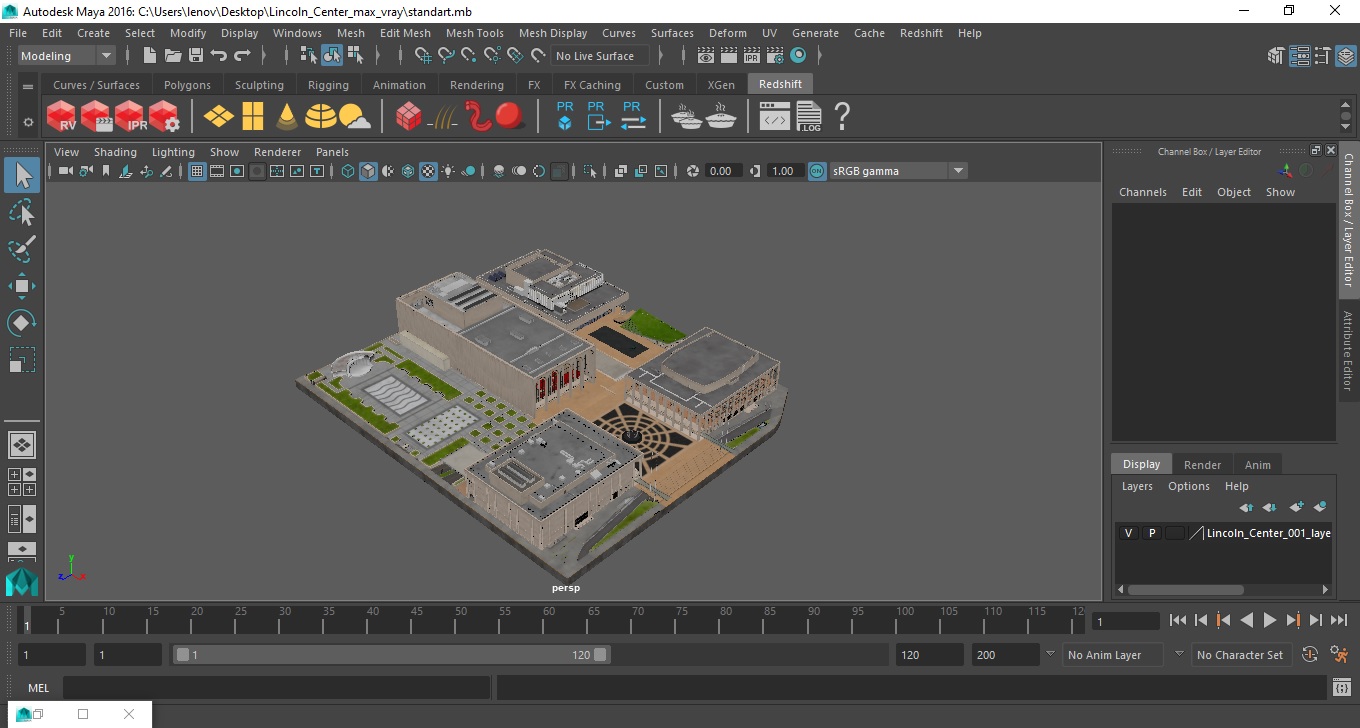Open the Redshift menu in menu bar
The image size is (1360, 728).
point(921,33)
